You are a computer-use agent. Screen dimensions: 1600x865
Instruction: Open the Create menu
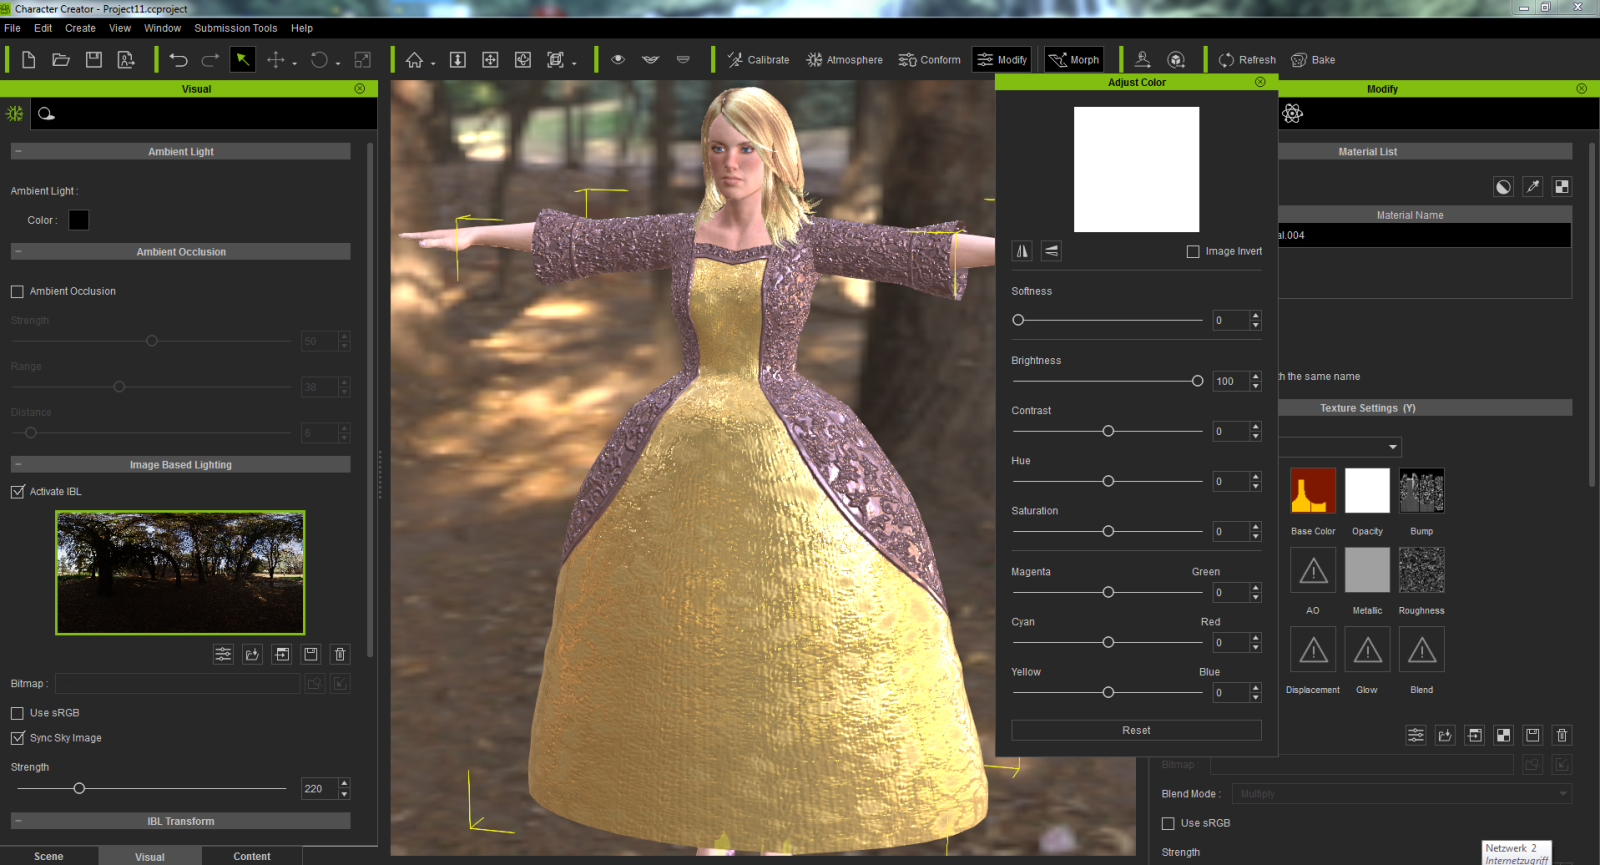click(81, 28)
